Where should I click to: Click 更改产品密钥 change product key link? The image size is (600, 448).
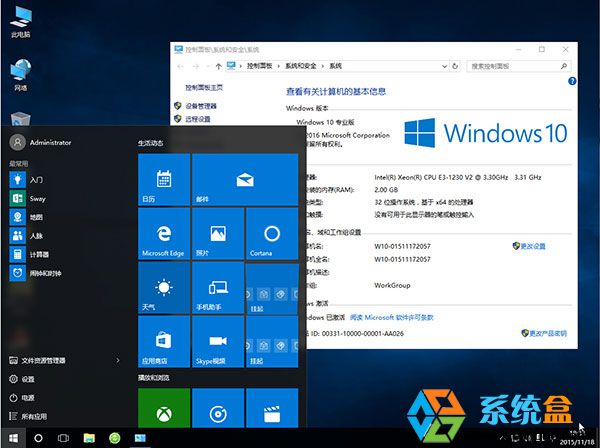tap(548, 333)
